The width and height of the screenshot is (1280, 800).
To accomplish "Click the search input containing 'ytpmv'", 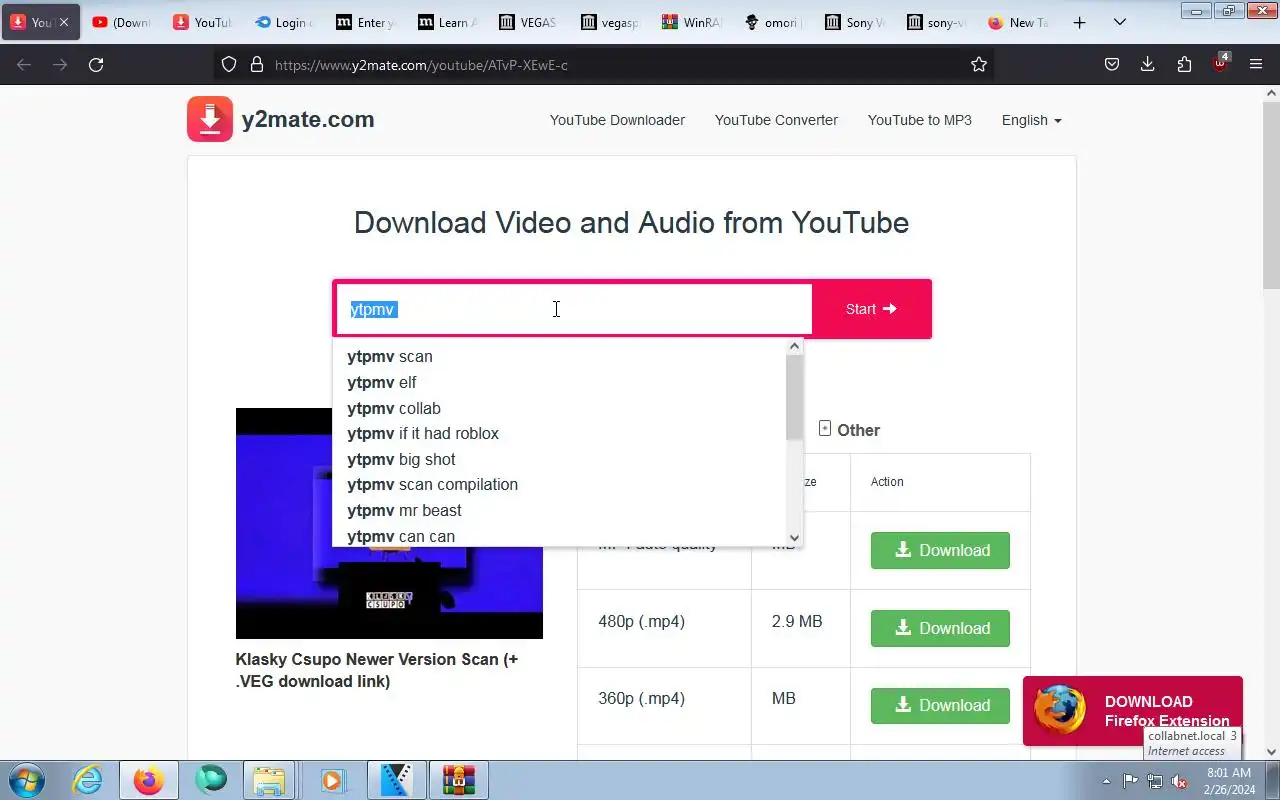I will [574, 309].
